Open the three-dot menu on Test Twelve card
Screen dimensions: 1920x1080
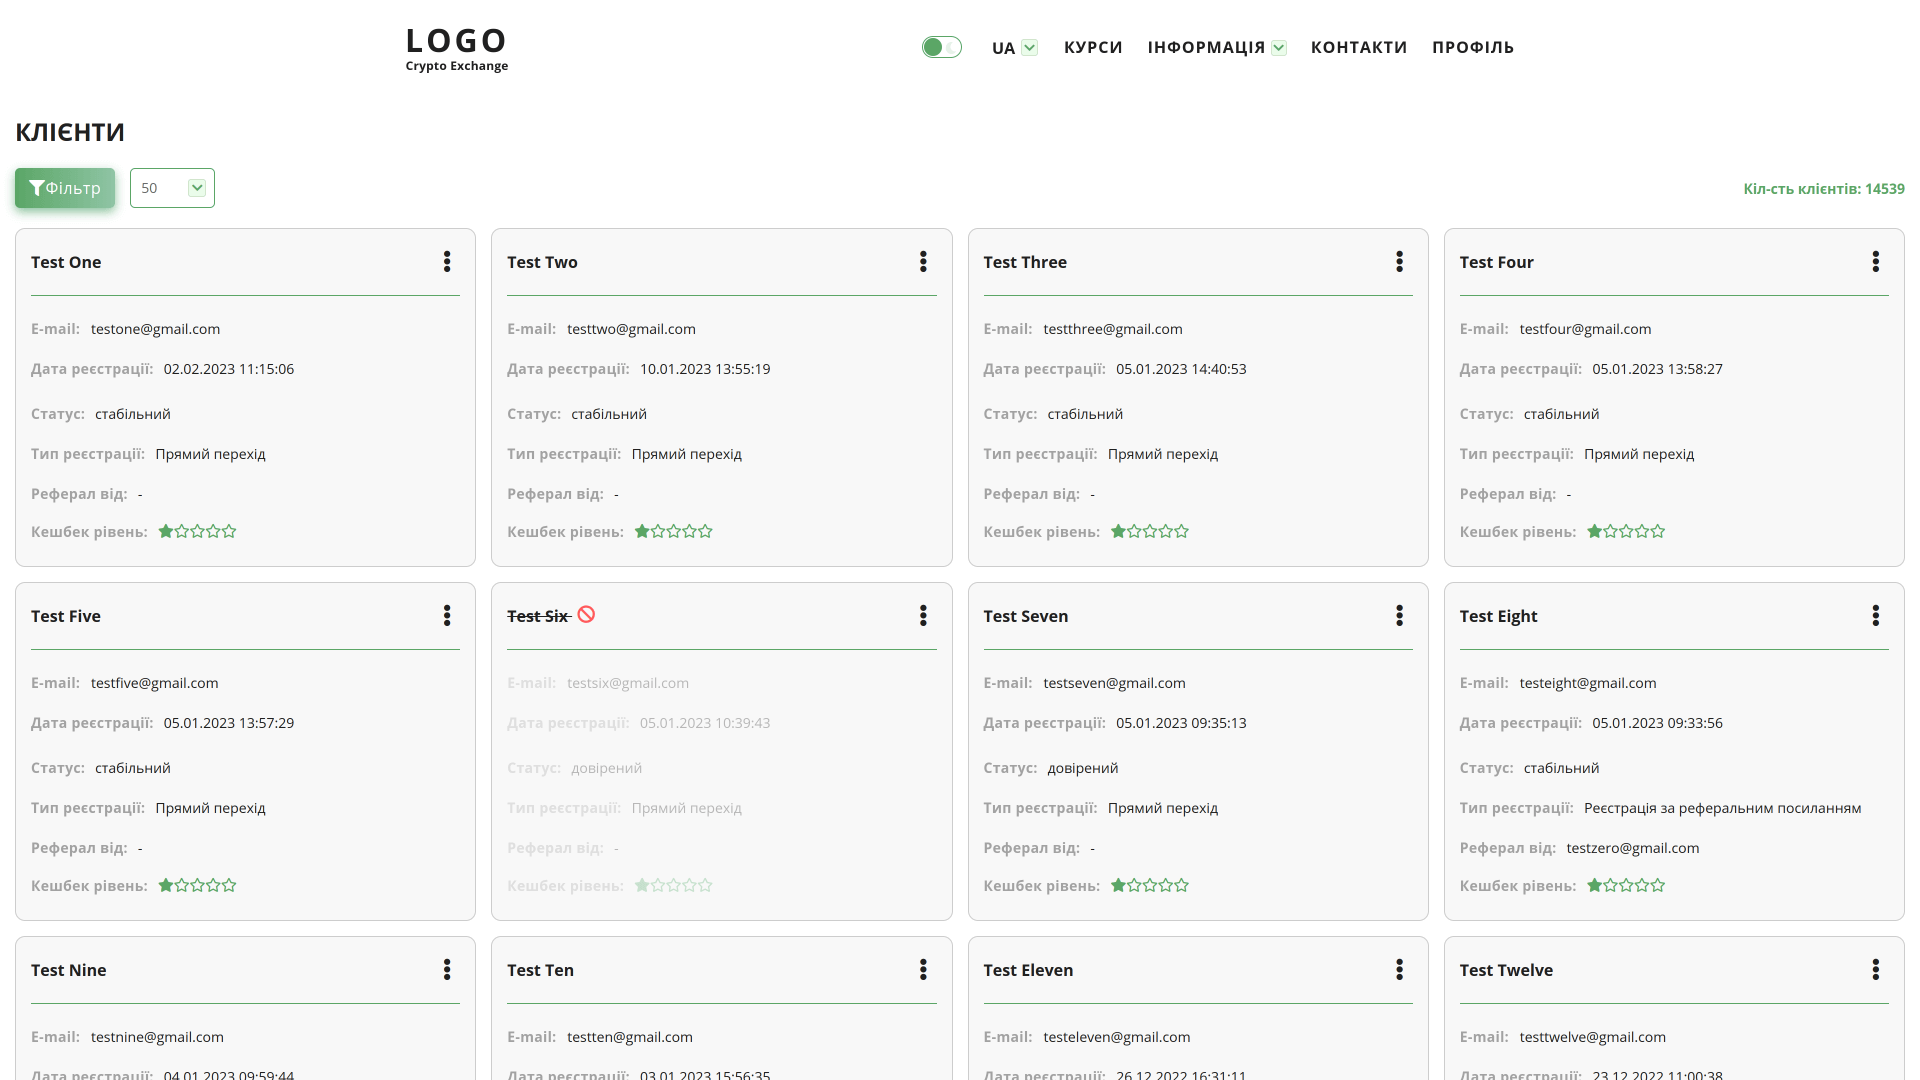pyautogui.click(x=1875, y=970)
